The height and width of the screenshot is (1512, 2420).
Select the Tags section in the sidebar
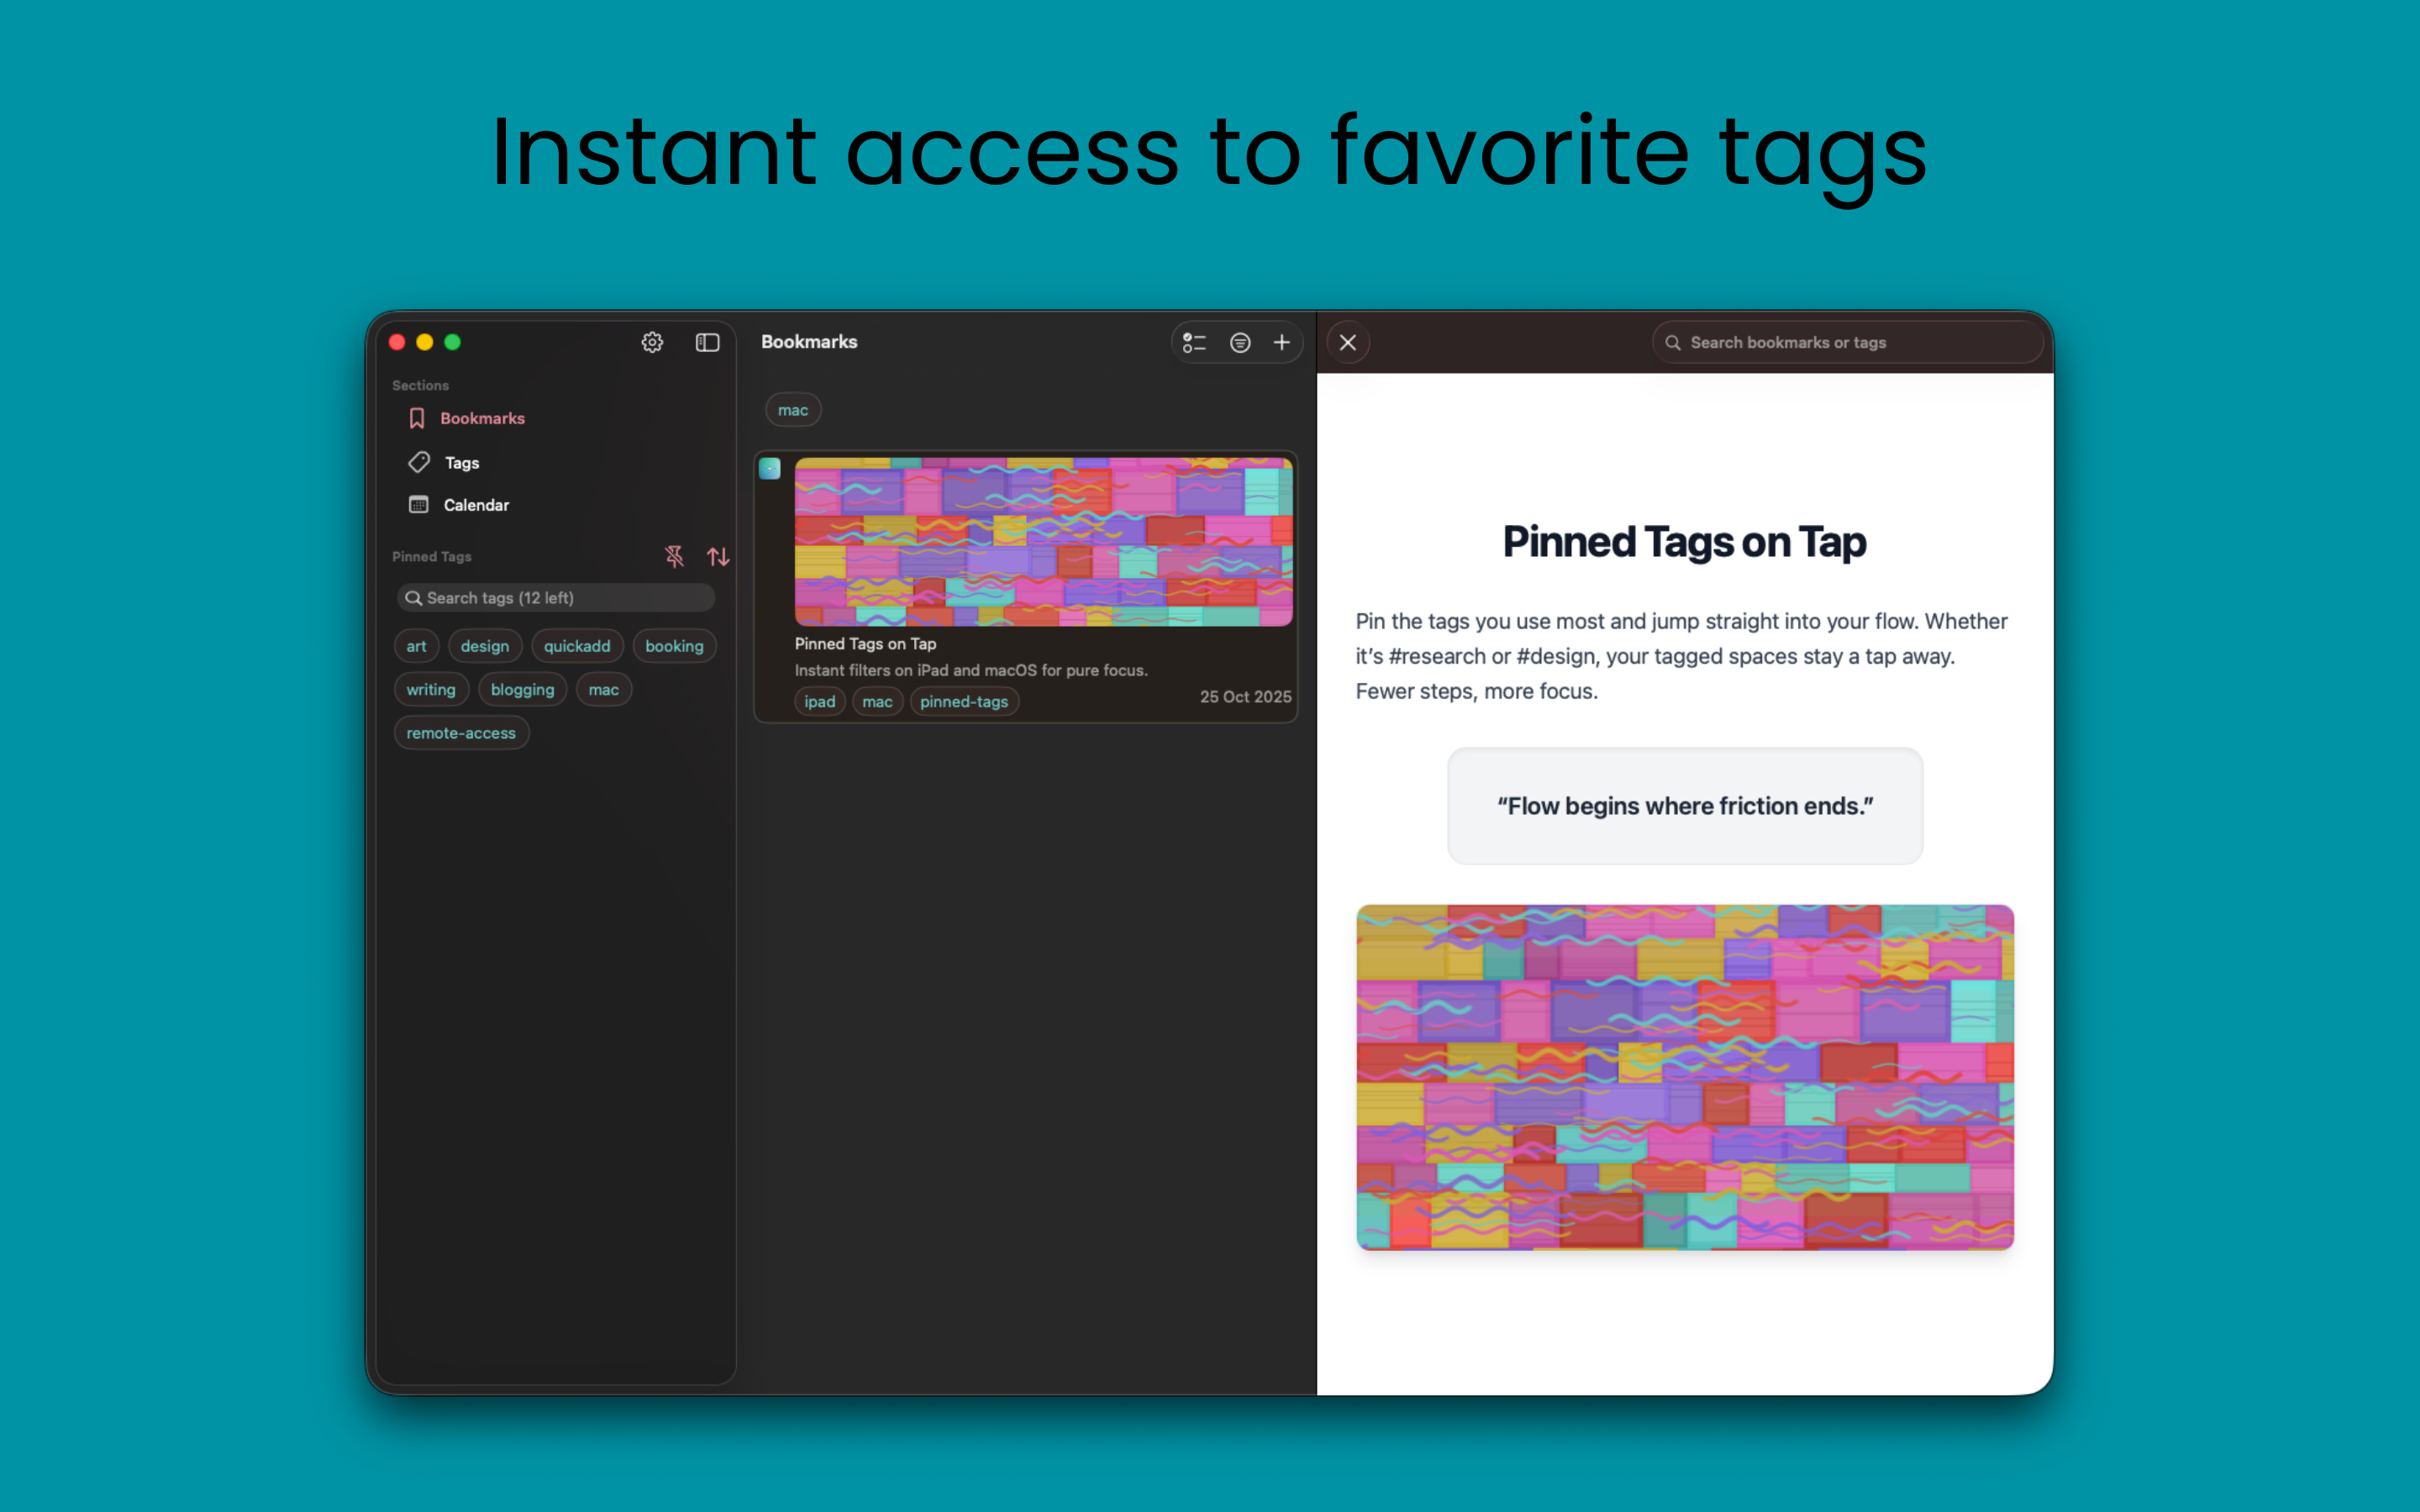pos(461,462)
